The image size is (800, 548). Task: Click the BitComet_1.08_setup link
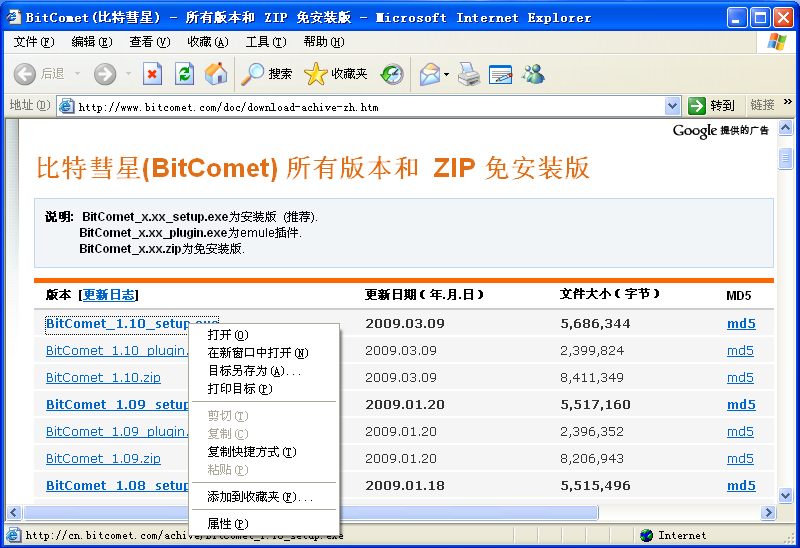pos(117,486)
